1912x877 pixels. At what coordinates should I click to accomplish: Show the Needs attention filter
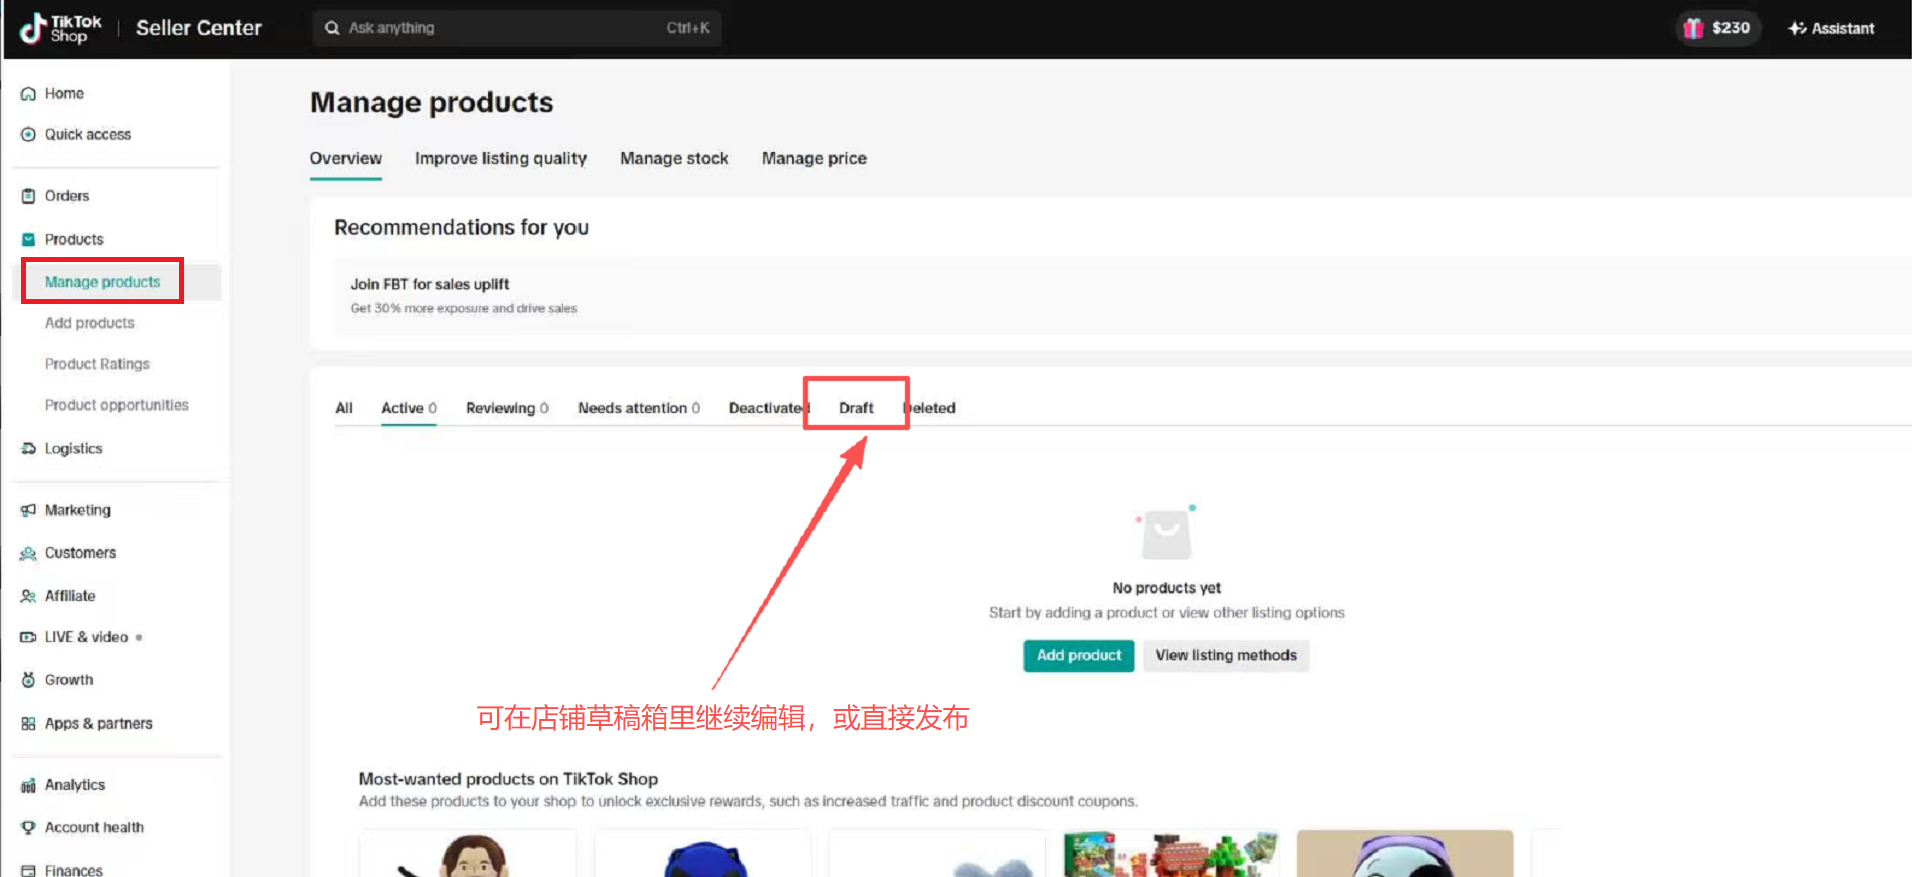(x=639, y=408)
